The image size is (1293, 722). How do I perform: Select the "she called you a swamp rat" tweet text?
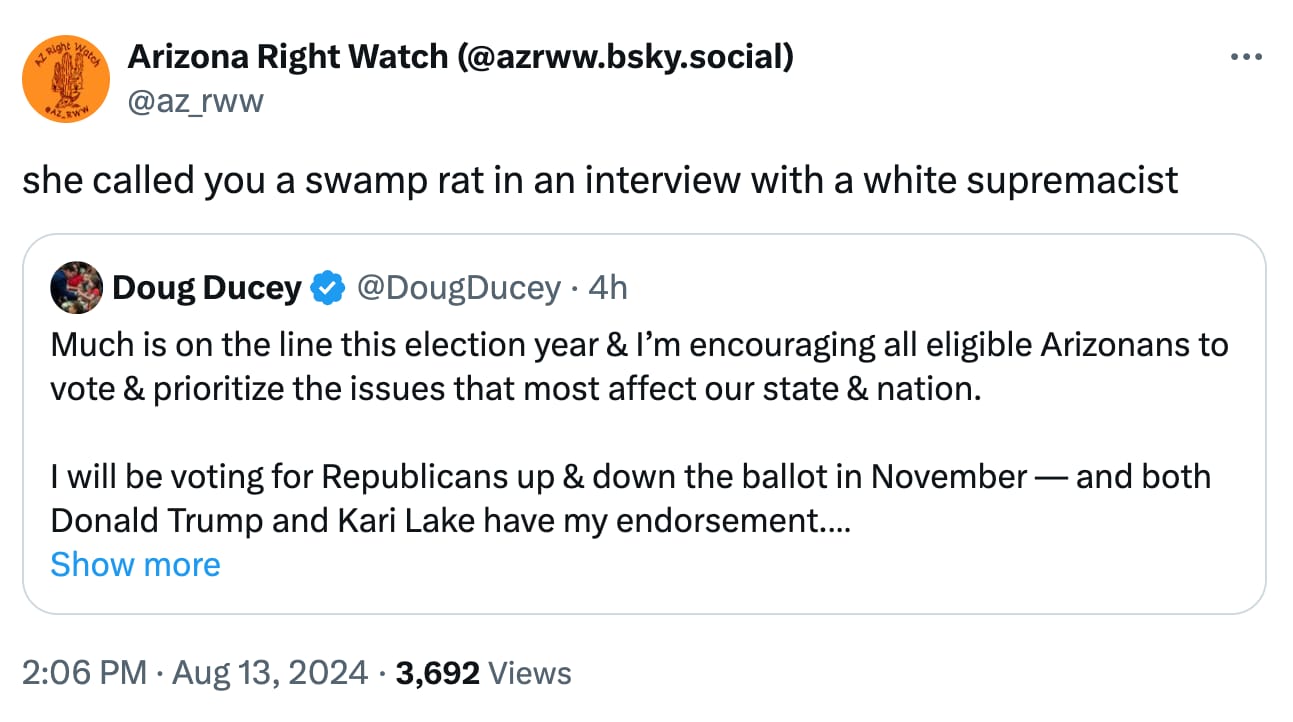coord(600,180)
